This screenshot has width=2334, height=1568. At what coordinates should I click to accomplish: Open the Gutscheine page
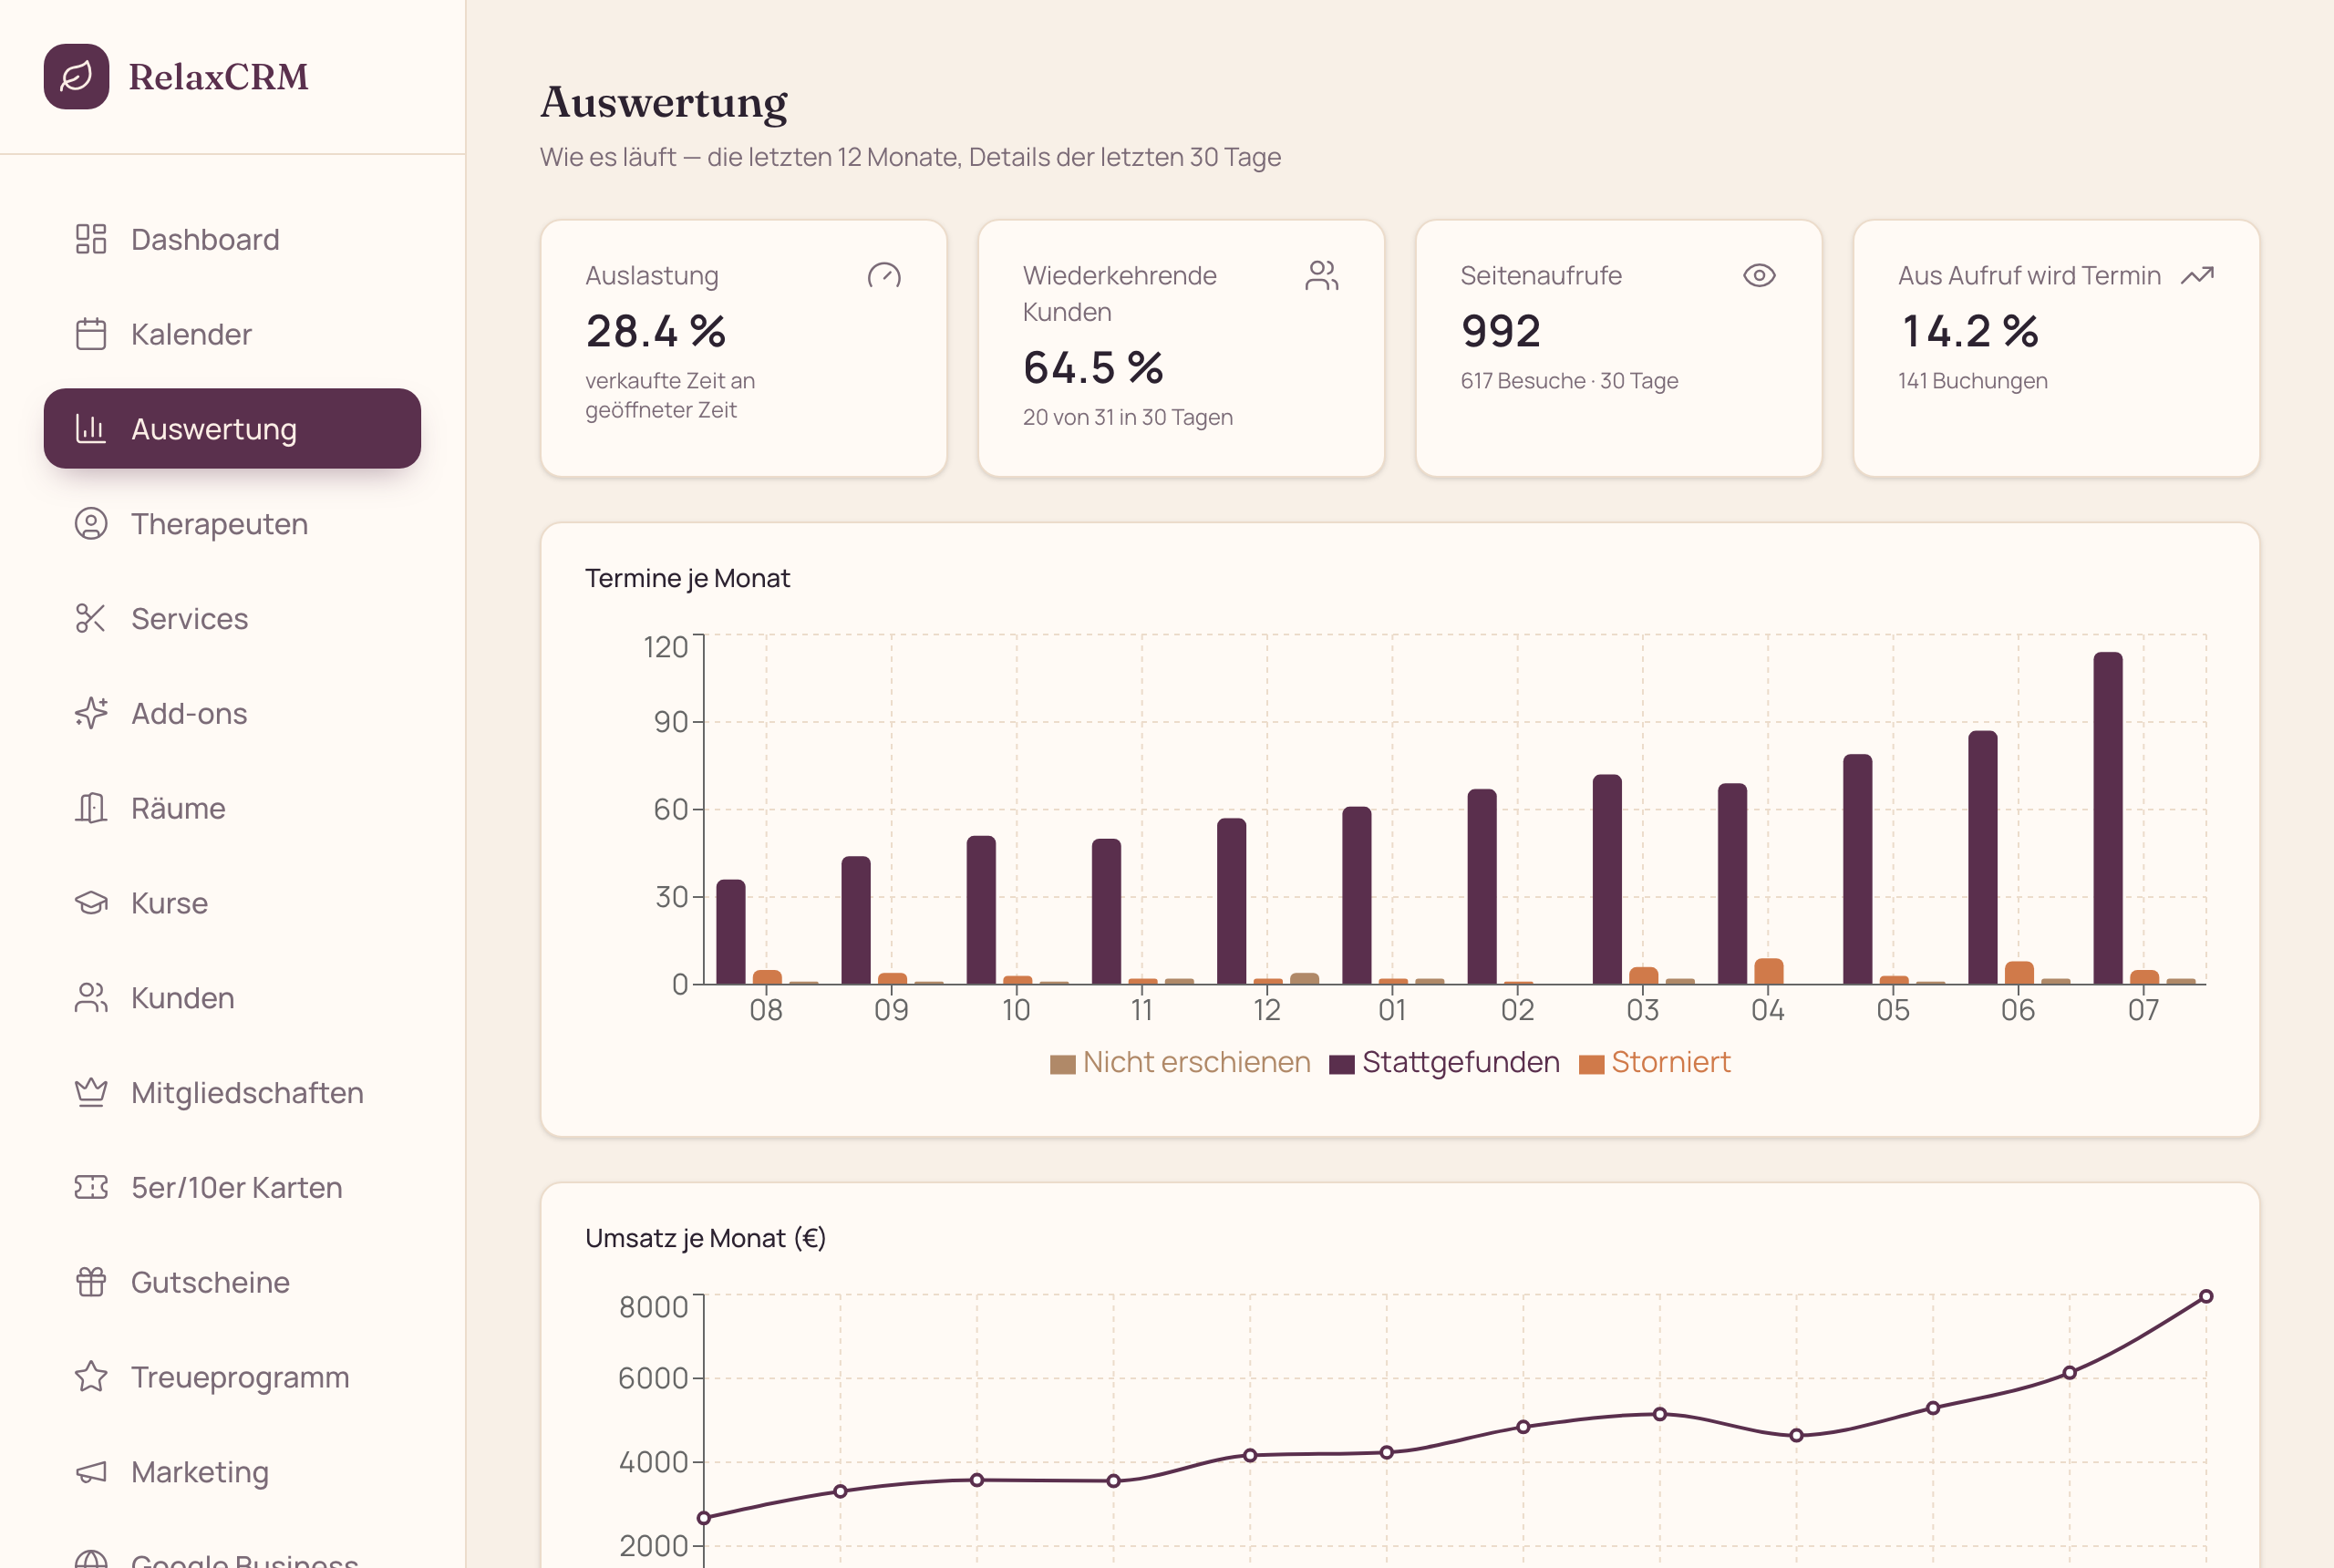pos(232,1282)
